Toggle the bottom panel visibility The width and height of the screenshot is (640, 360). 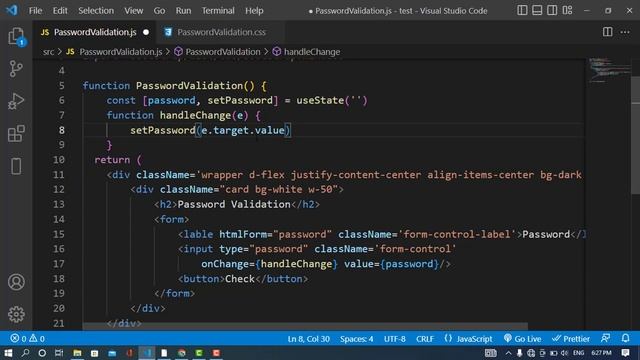pos(537,10)
